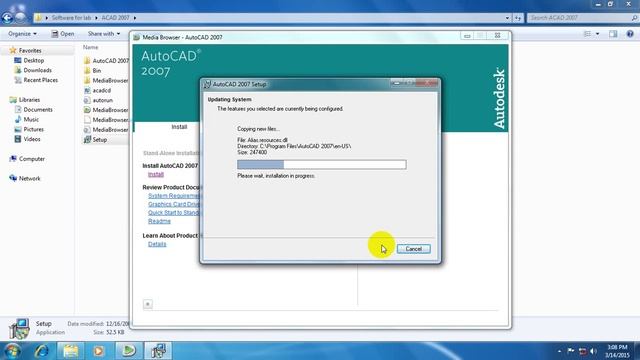Image resolution: width=640 pixels, height=360 pixels.
Task: Open the Details link under Learn About Product
Action: coord(157,244)
